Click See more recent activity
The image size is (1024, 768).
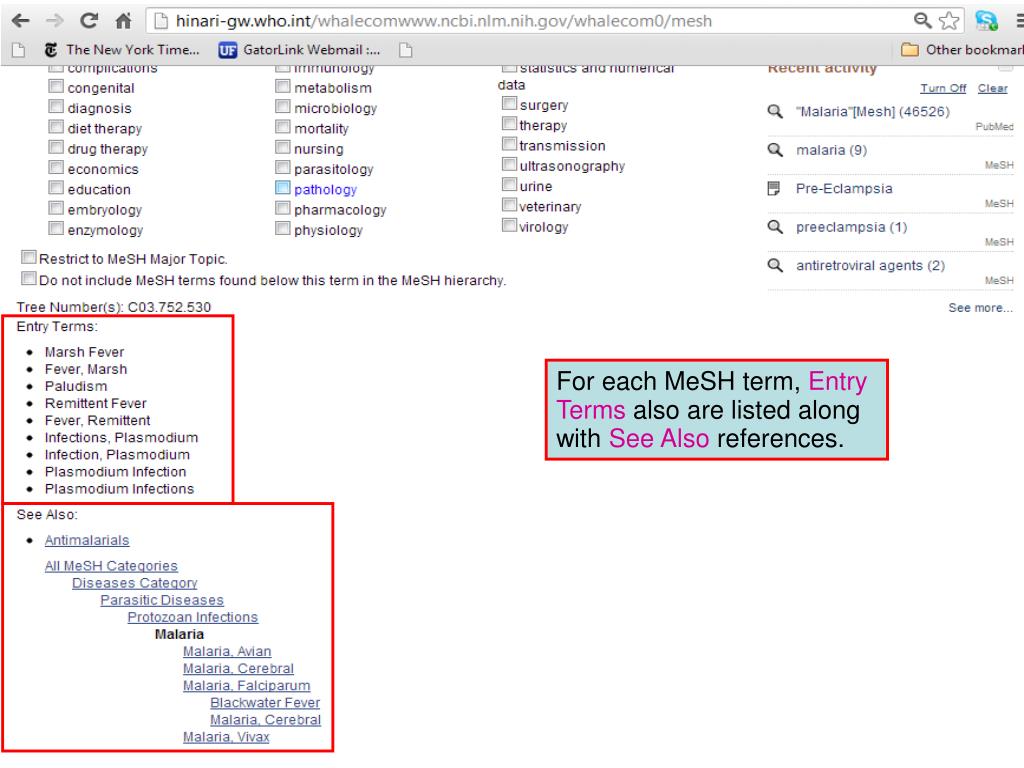[x=980, y=308]
